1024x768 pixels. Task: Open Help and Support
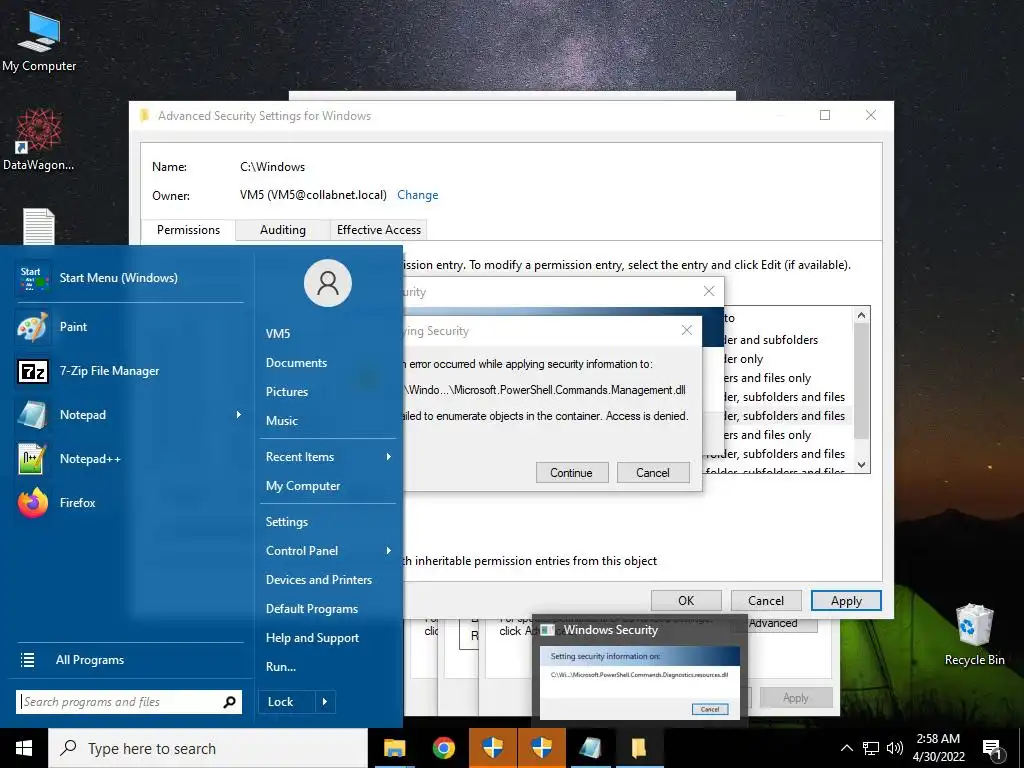[312, 638]
